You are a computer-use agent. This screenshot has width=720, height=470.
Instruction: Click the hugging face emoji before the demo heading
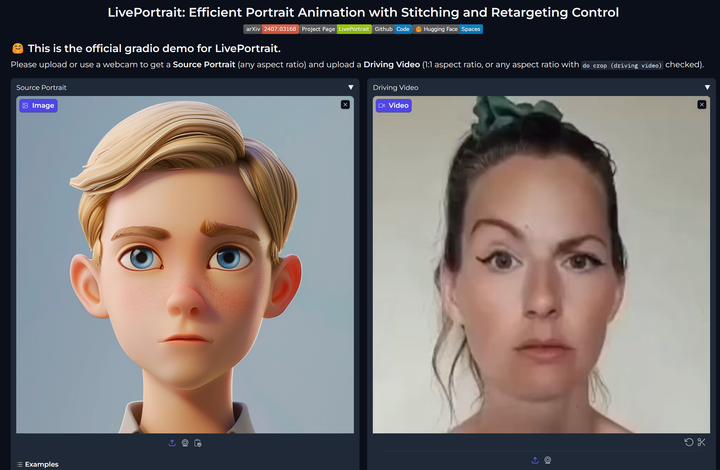pos(17,48)
